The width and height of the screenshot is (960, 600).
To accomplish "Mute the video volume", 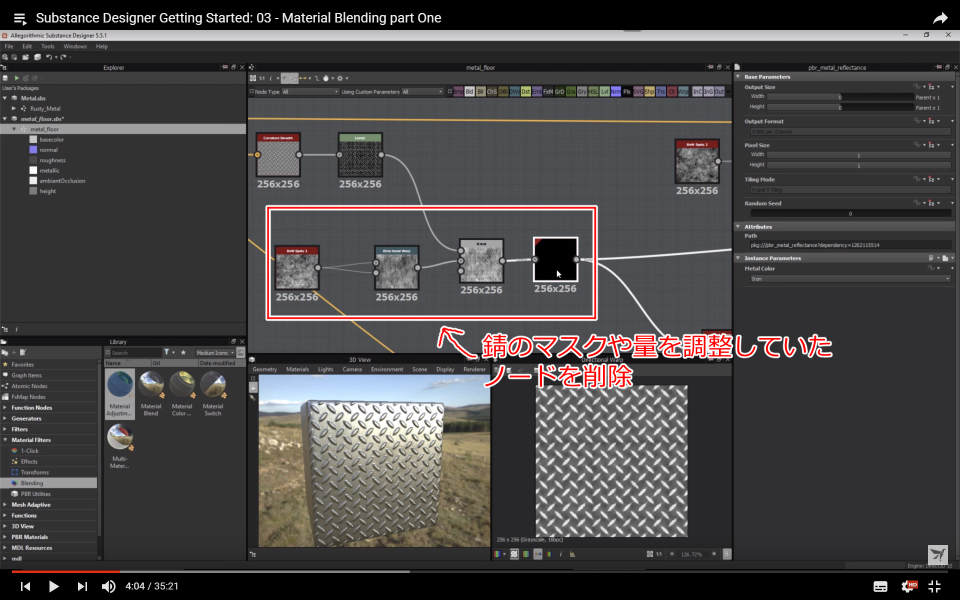I will [x=108, y=587].
